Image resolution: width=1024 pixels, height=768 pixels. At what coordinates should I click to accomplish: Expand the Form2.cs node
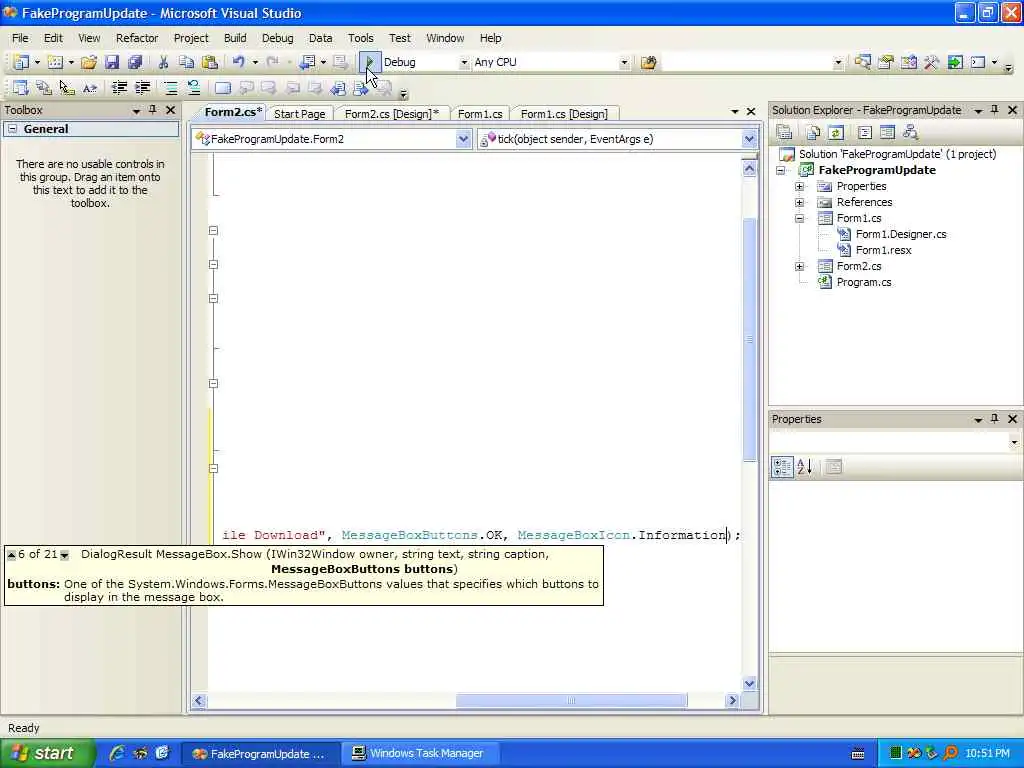tap(799, 266)
